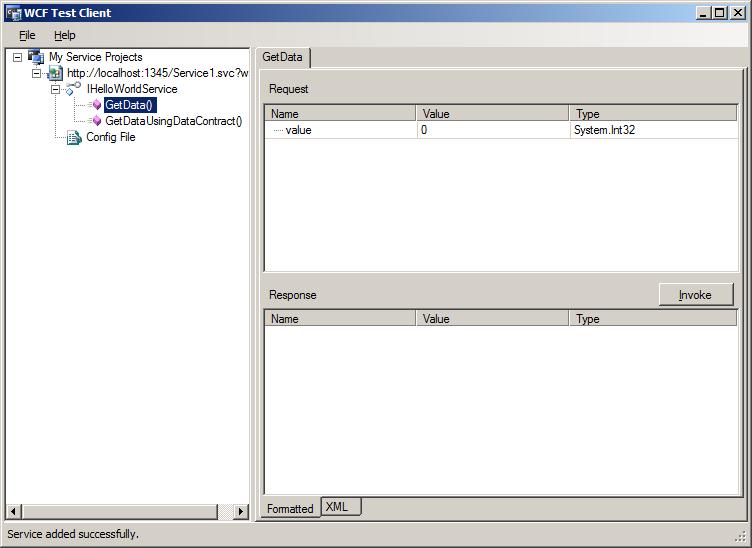Click the System.Int32 type cell
The width and height of the screenshot is (752, 548).
[x=654, y=130]
